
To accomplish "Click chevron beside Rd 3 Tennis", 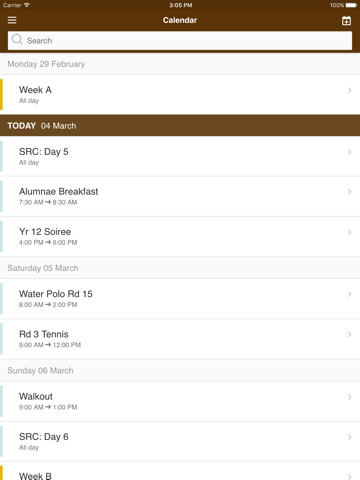I will pyautogui.click(x=349, y=334).
